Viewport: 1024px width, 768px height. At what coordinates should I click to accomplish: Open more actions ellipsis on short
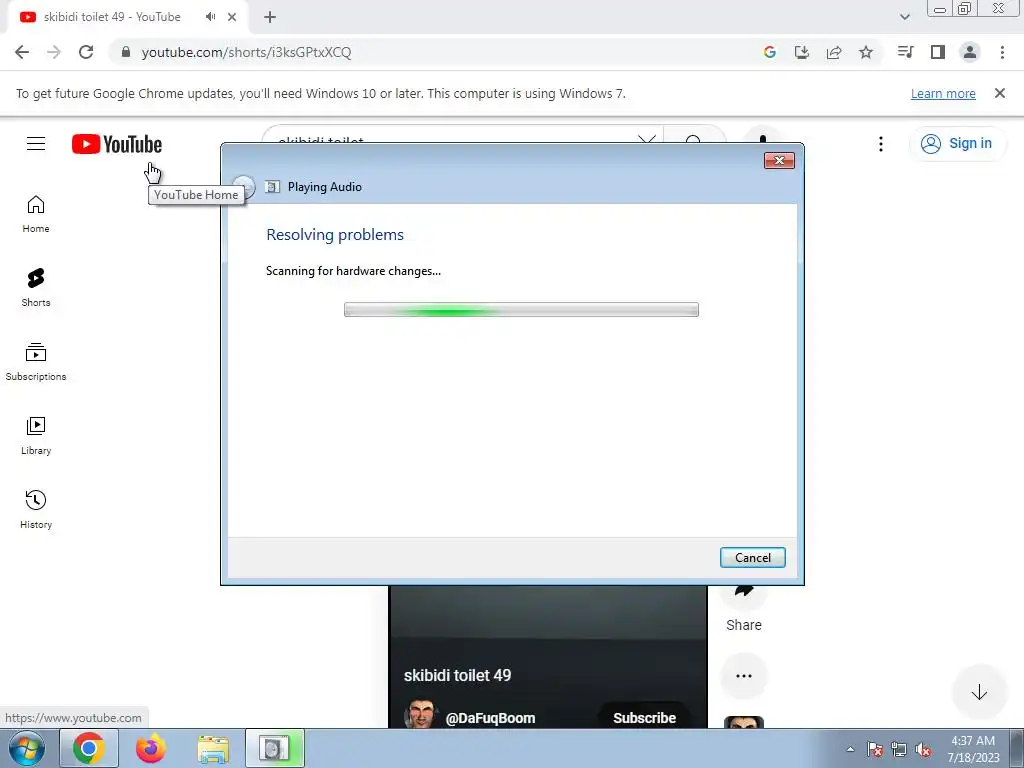click(x=744, y=676)
